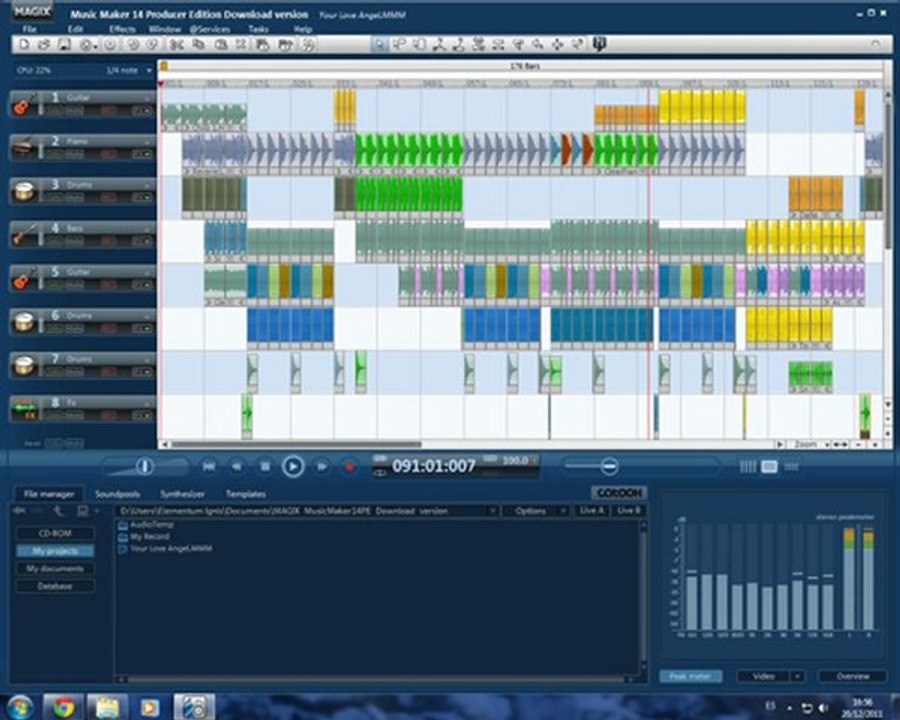
Task: Click the Stop button in transport
Action: [x=265, y=466]
